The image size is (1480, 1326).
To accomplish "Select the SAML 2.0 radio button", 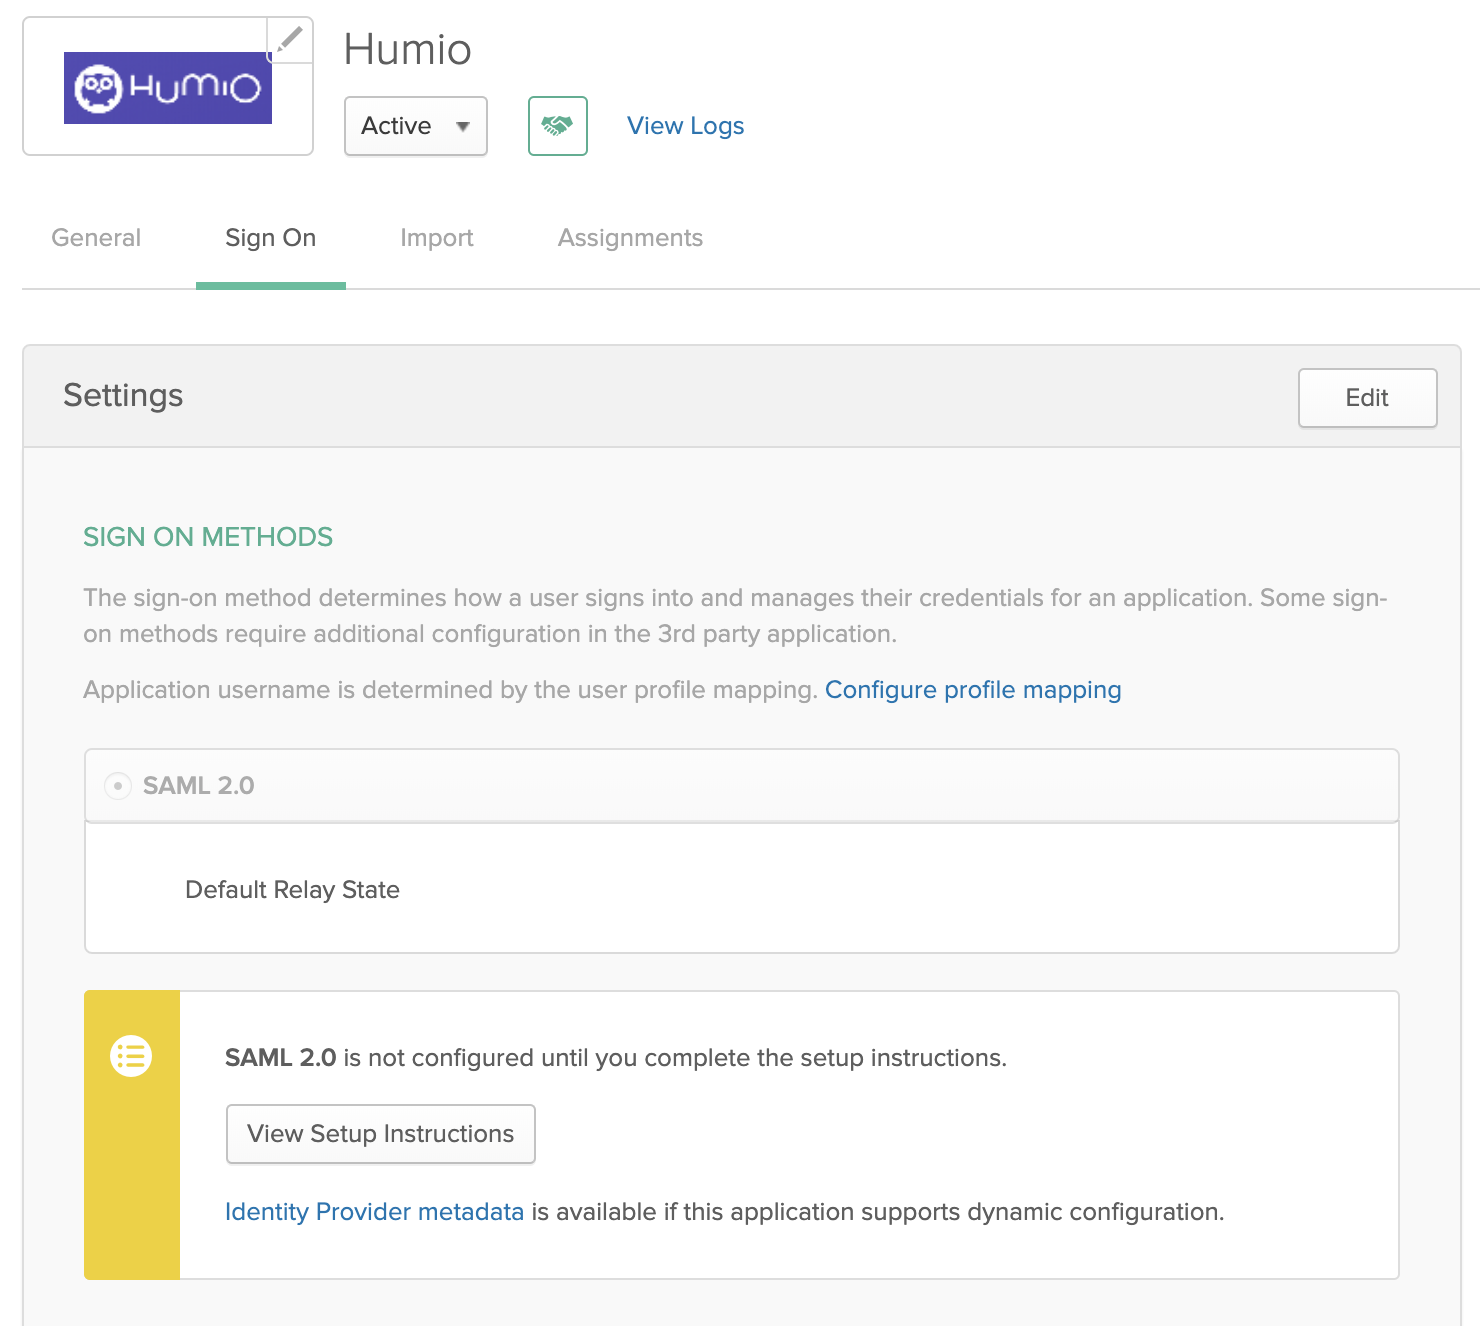I will [x=118, y=786].
